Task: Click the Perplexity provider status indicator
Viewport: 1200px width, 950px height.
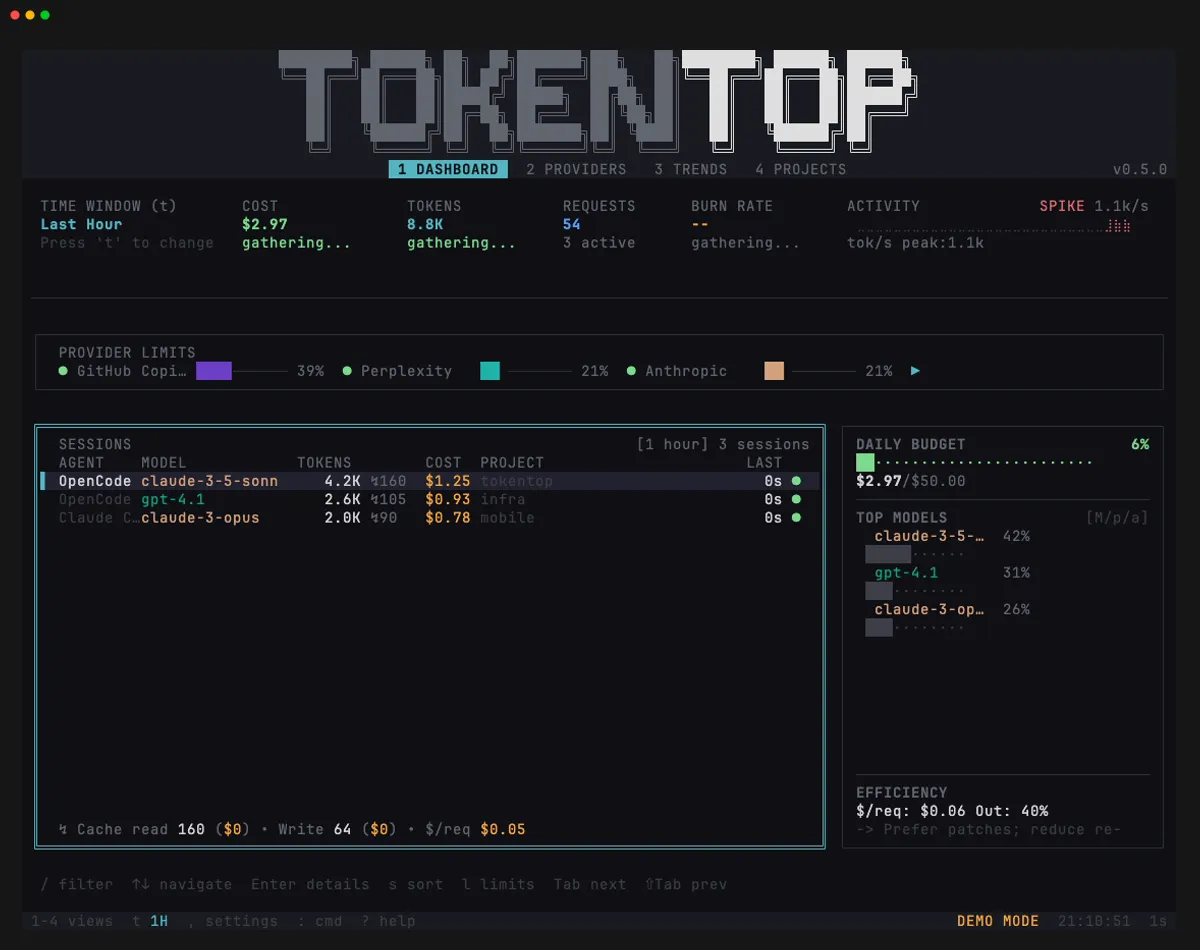Action: (x=345, y=371)
